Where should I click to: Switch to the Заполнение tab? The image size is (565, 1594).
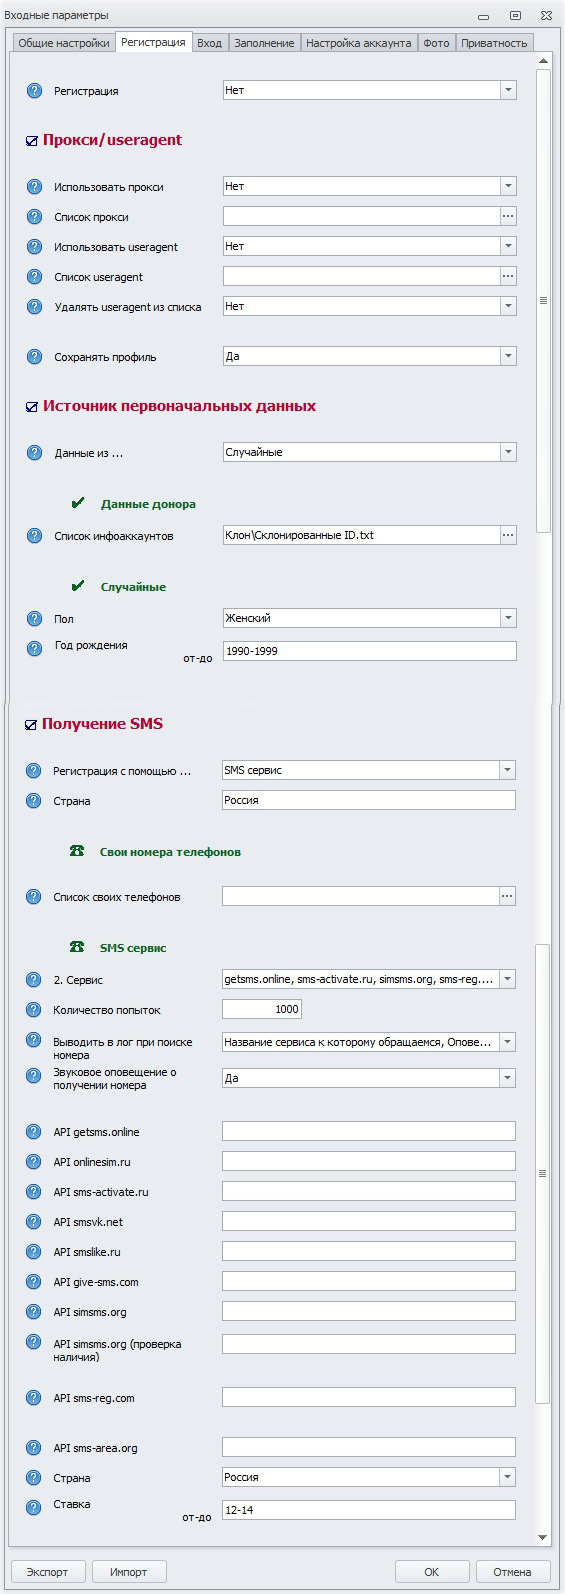pyautogui.click(x=264, y=43)
